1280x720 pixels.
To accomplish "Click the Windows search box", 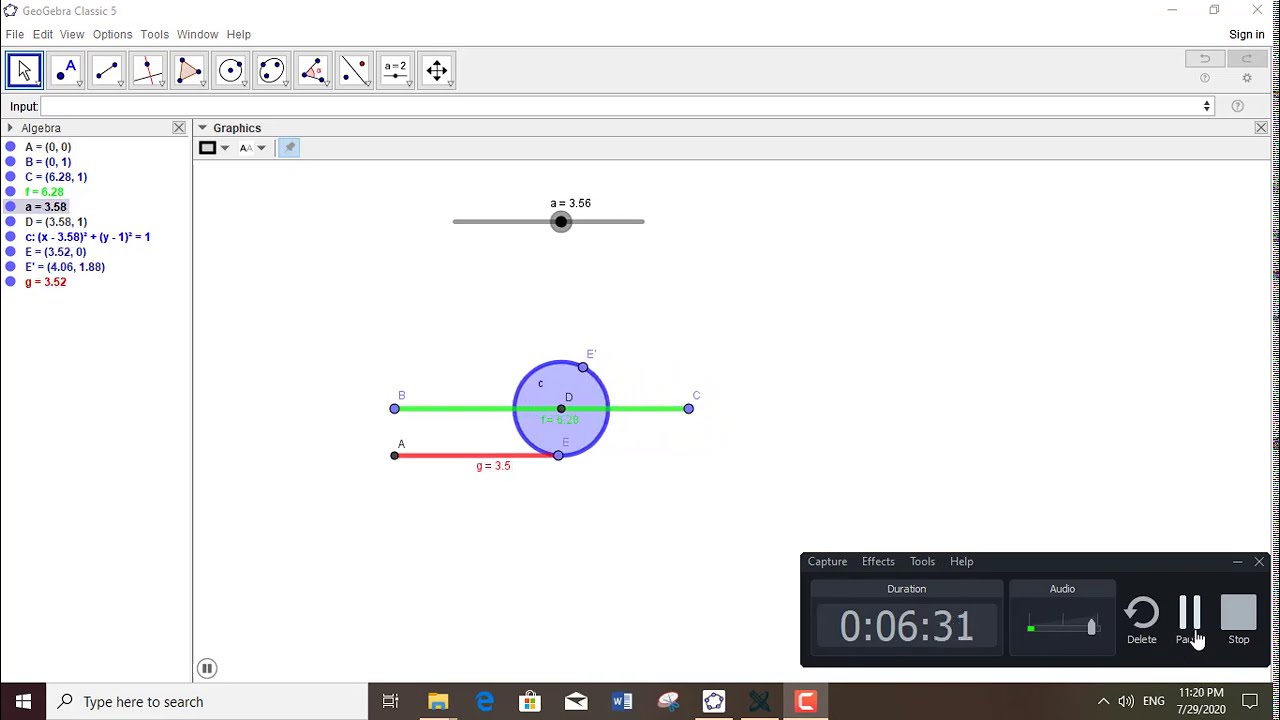I will [x=208, y=701].
